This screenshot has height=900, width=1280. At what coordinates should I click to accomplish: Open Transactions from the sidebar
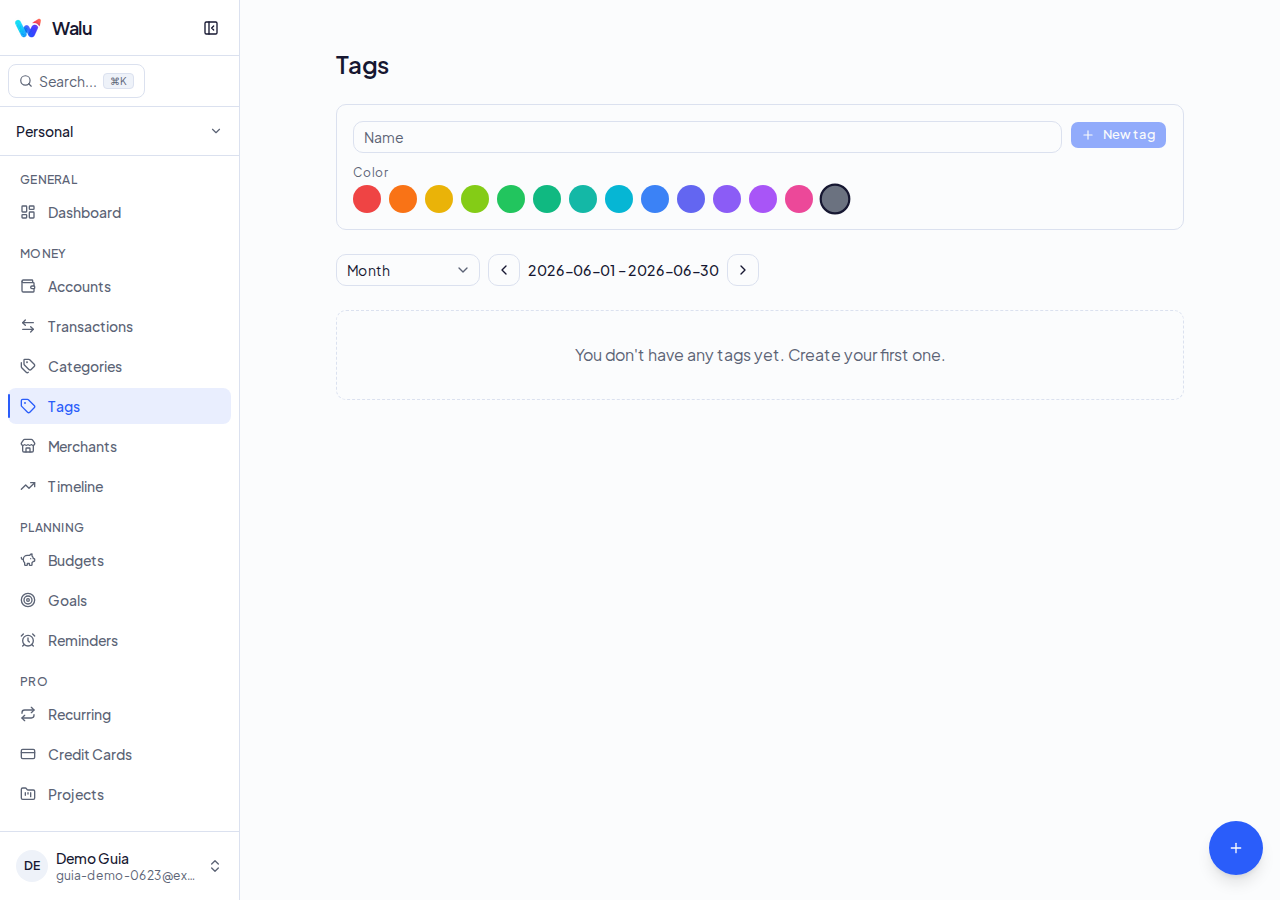(119, 326)
